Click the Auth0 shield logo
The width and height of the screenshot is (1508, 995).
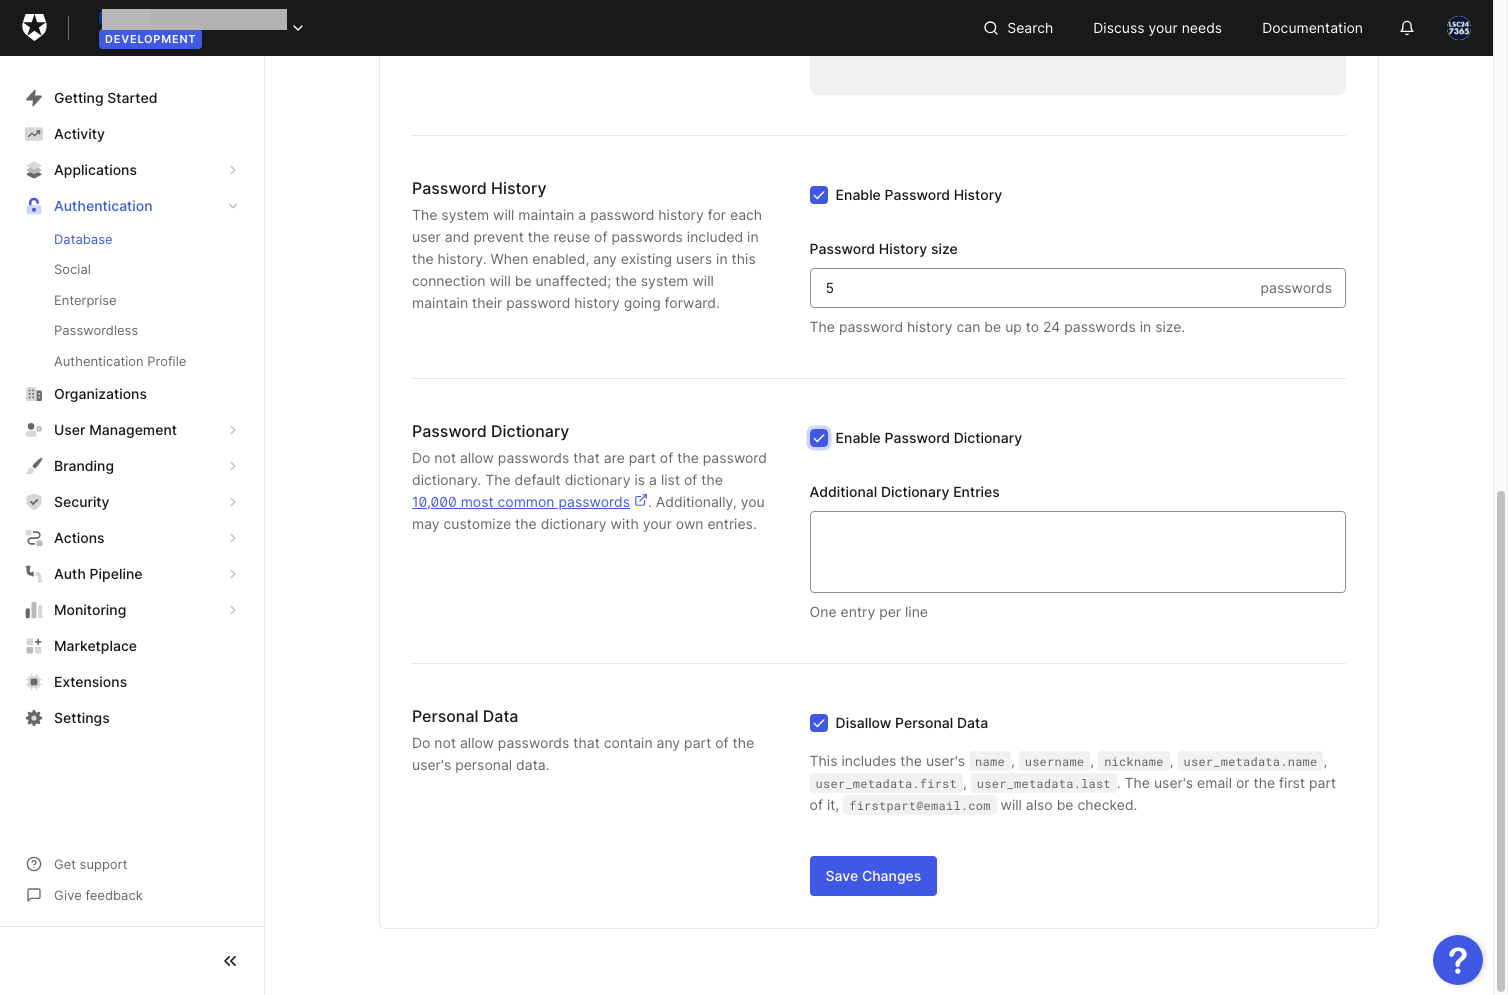click(x=35, y=27)
